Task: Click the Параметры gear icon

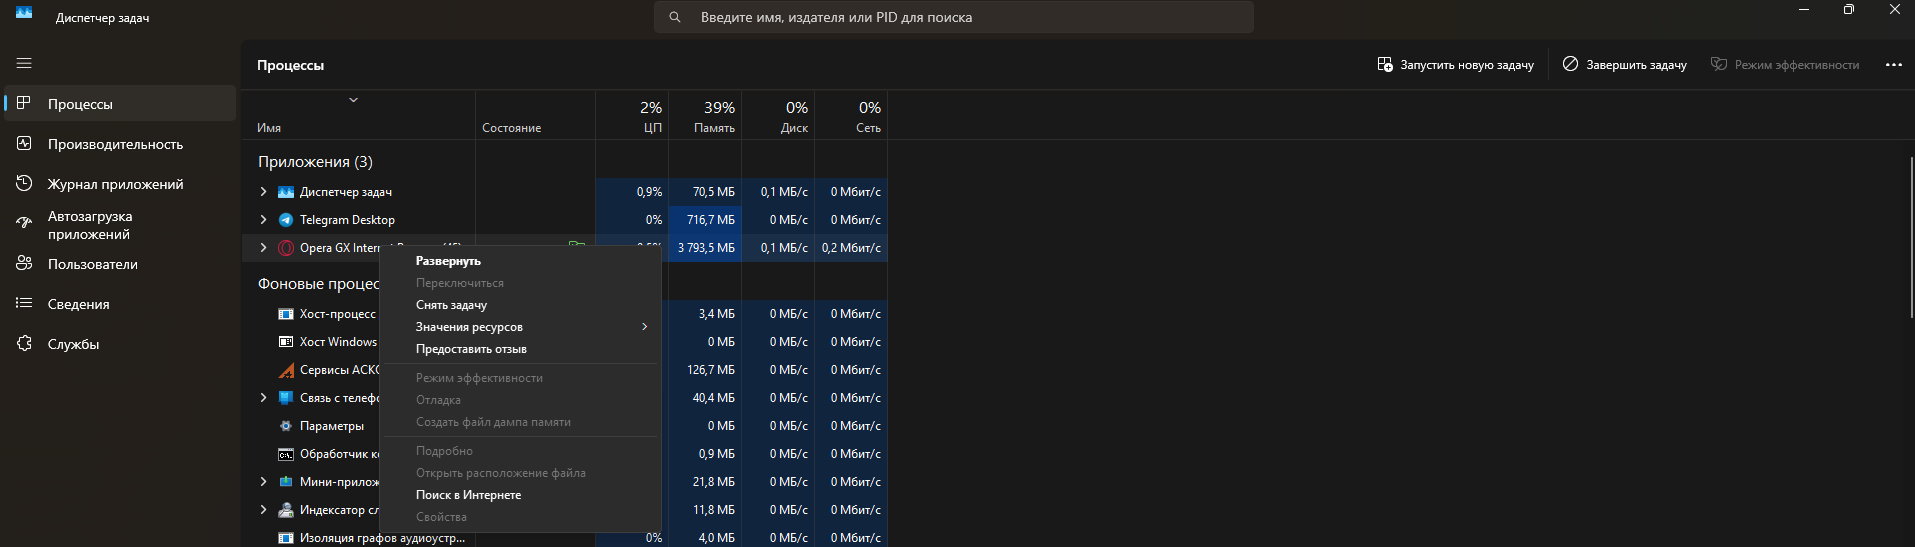Action: [x=286, y=426]
